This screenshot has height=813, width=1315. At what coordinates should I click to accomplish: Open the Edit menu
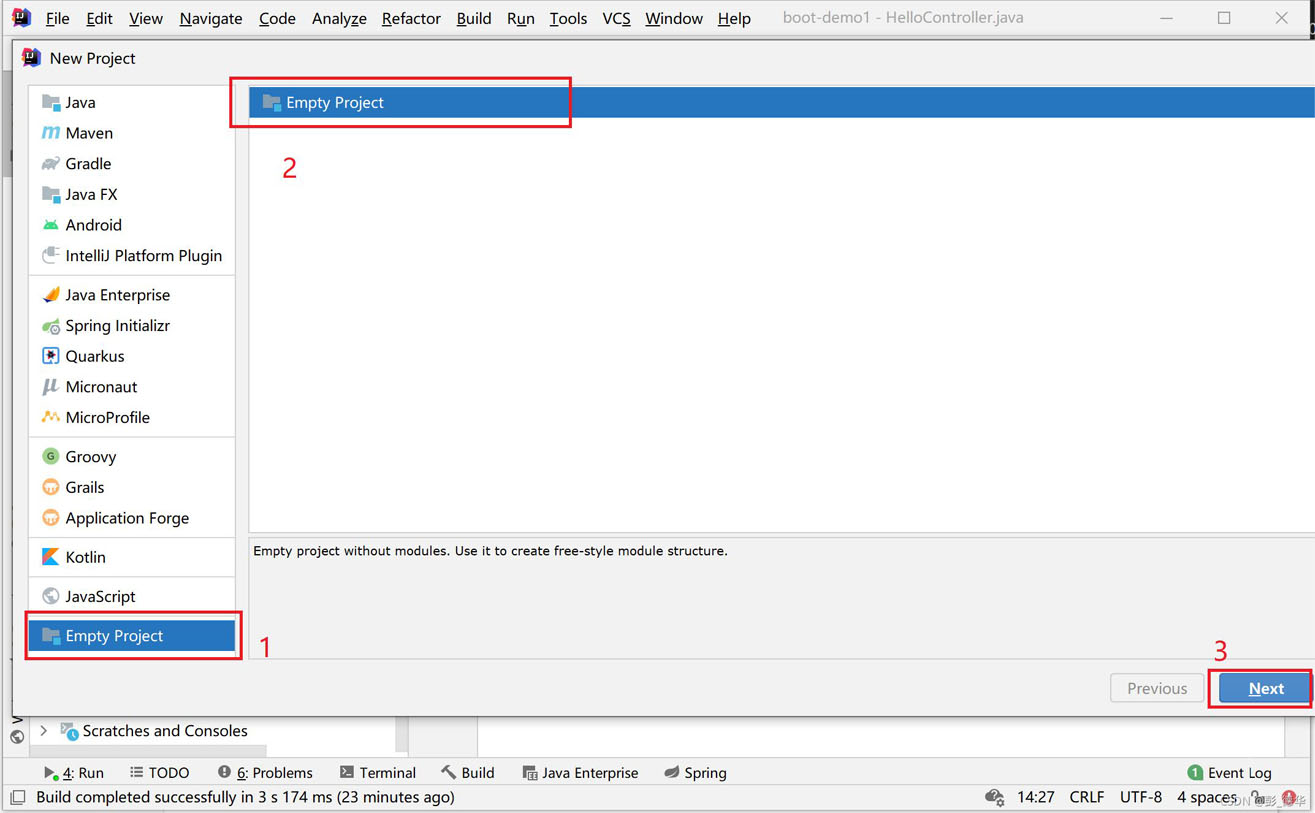click(99, 18)
